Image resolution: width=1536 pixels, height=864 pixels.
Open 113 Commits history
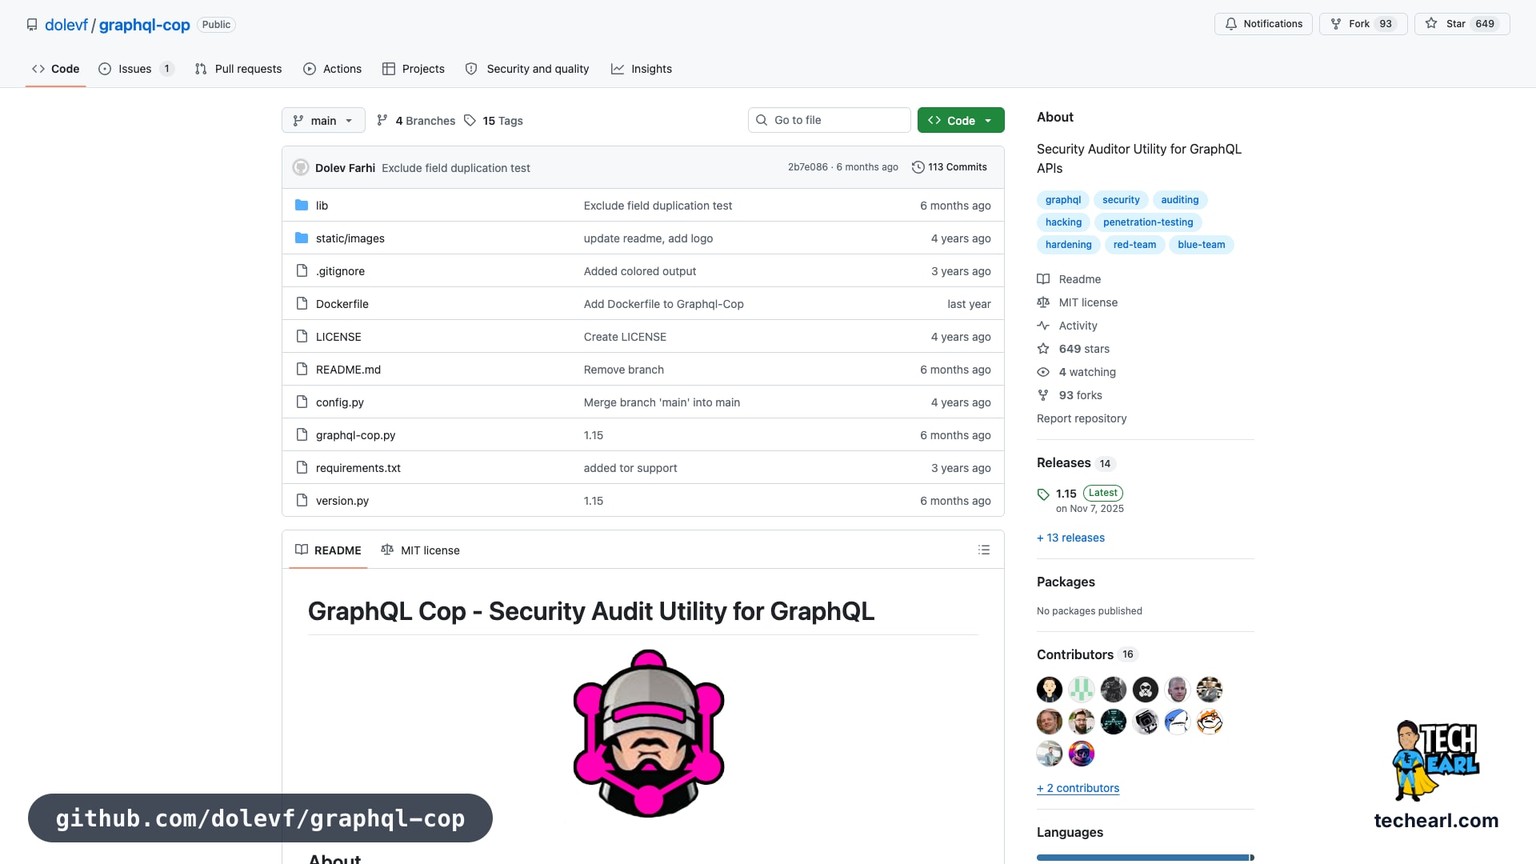949,167
